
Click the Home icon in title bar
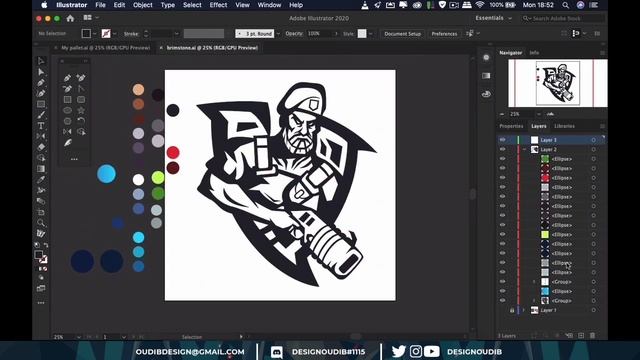point(70,18)
